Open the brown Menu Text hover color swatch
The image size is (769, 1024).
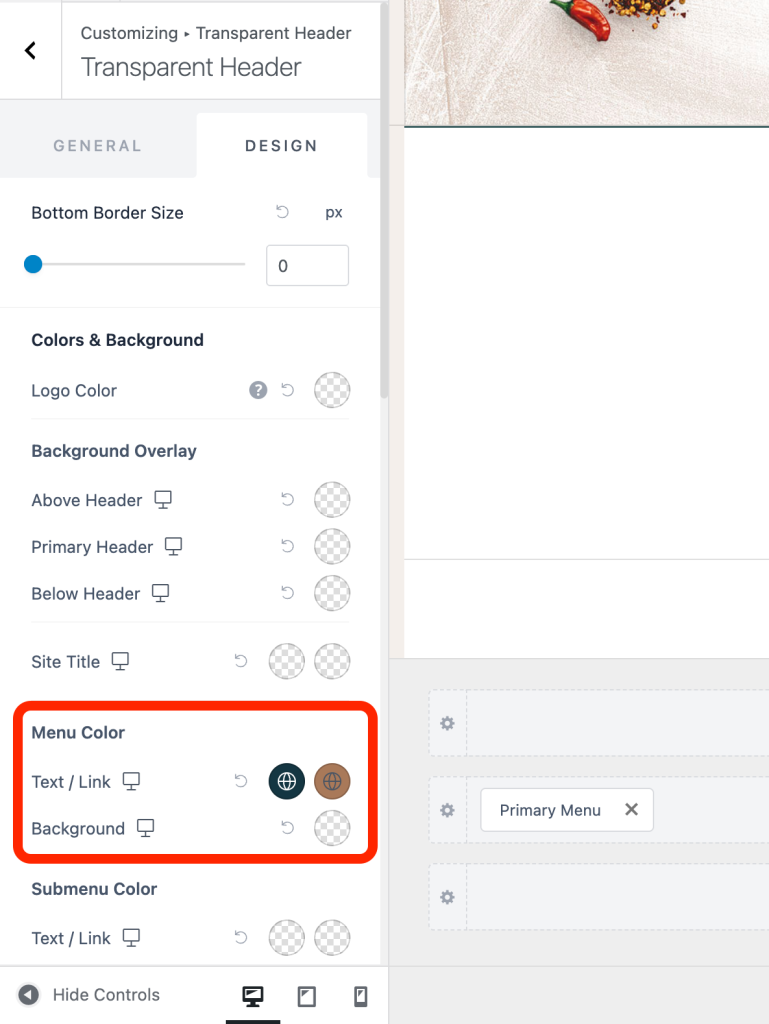pos(332,782)
